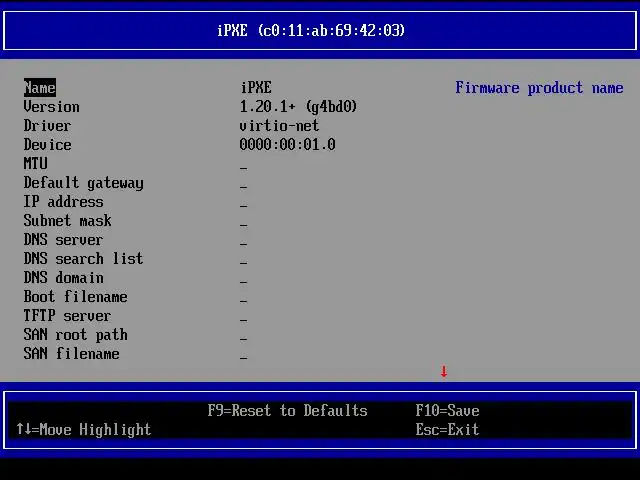Select the MTU setting row
Viewport: 640px width, 480px height.
coord(36,164)
